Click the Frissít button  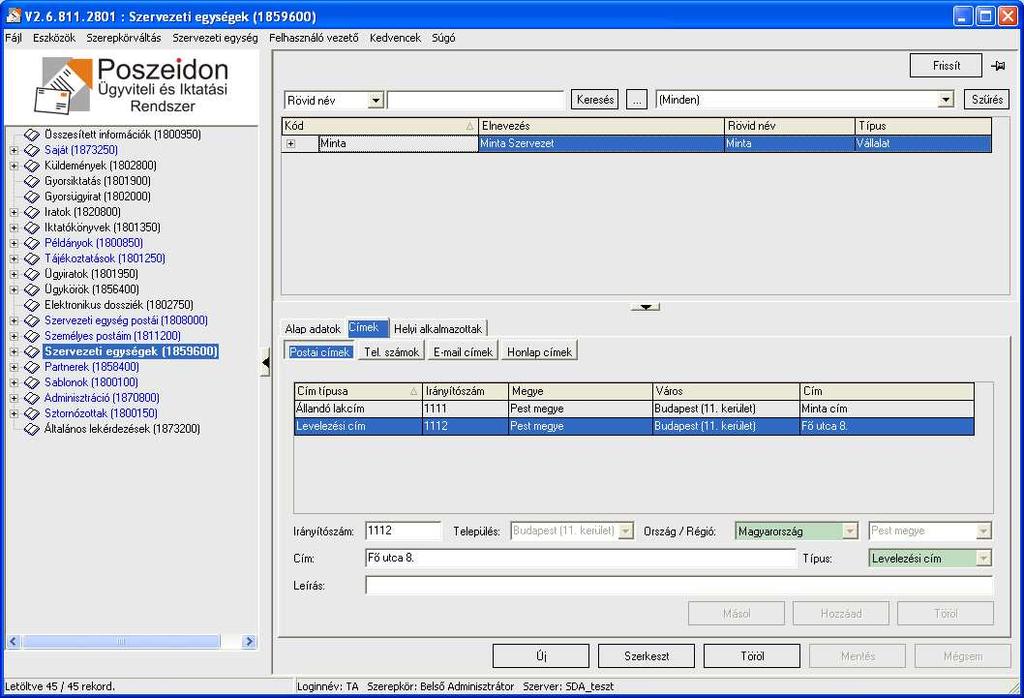946,65
